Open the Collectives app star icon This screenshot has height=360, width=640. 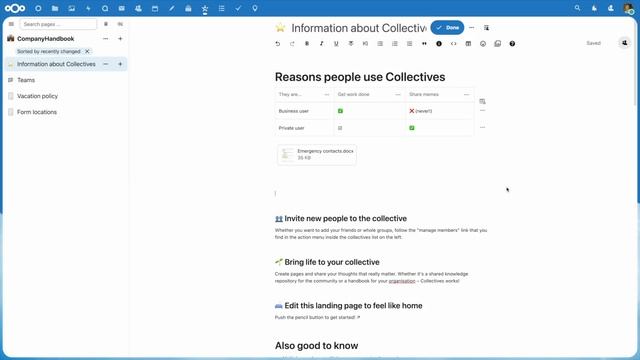tap(205, 8)
